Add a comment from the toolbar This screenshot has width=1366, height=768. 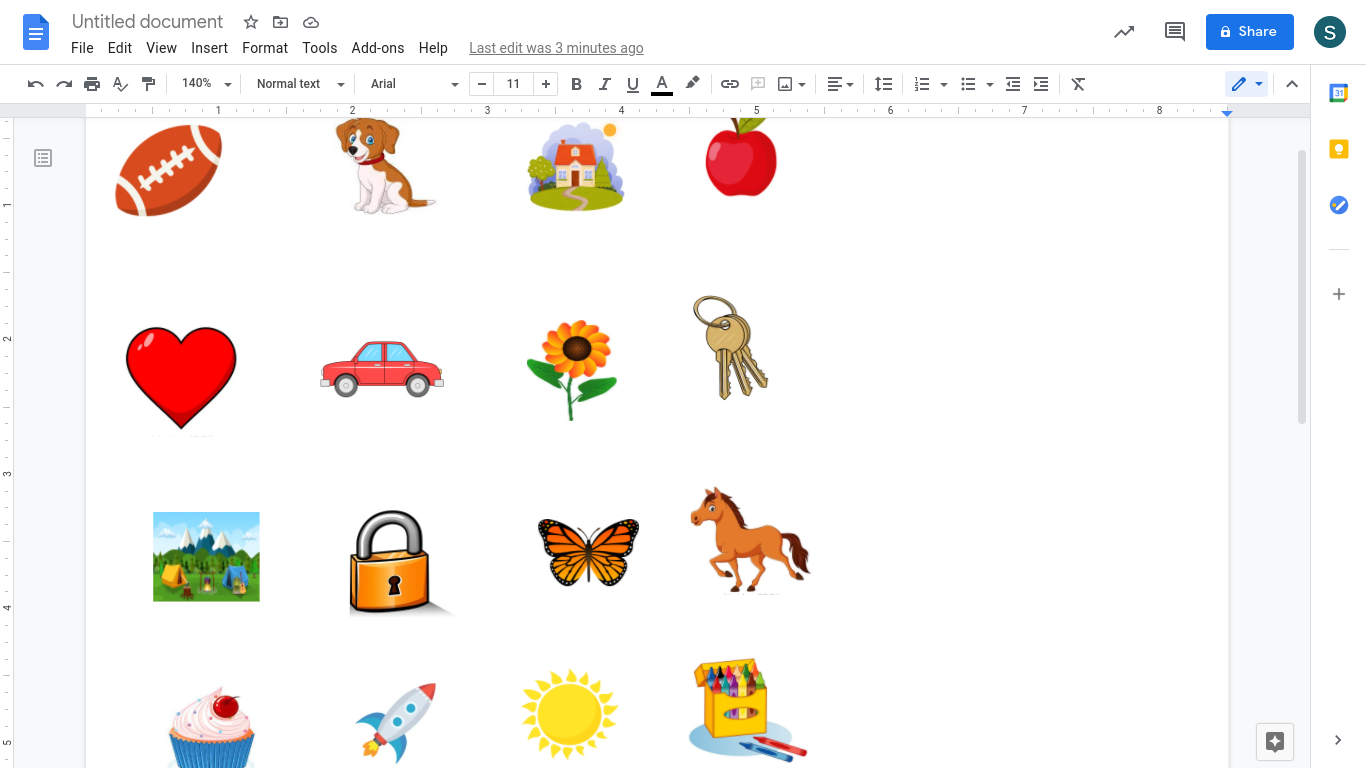(758, 84)
